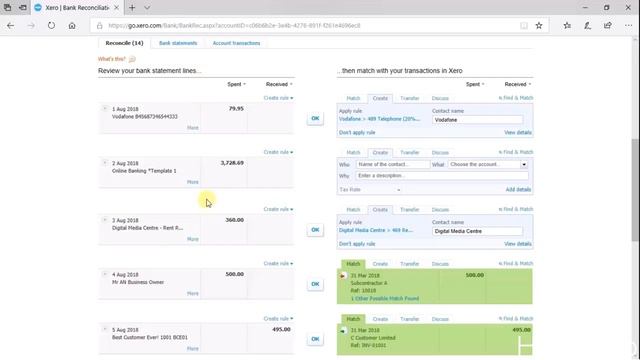The width and height of the screenshot is (640, 360).
Task: Click More on the Vodafone statement line
Action: [x=193, y=128]
